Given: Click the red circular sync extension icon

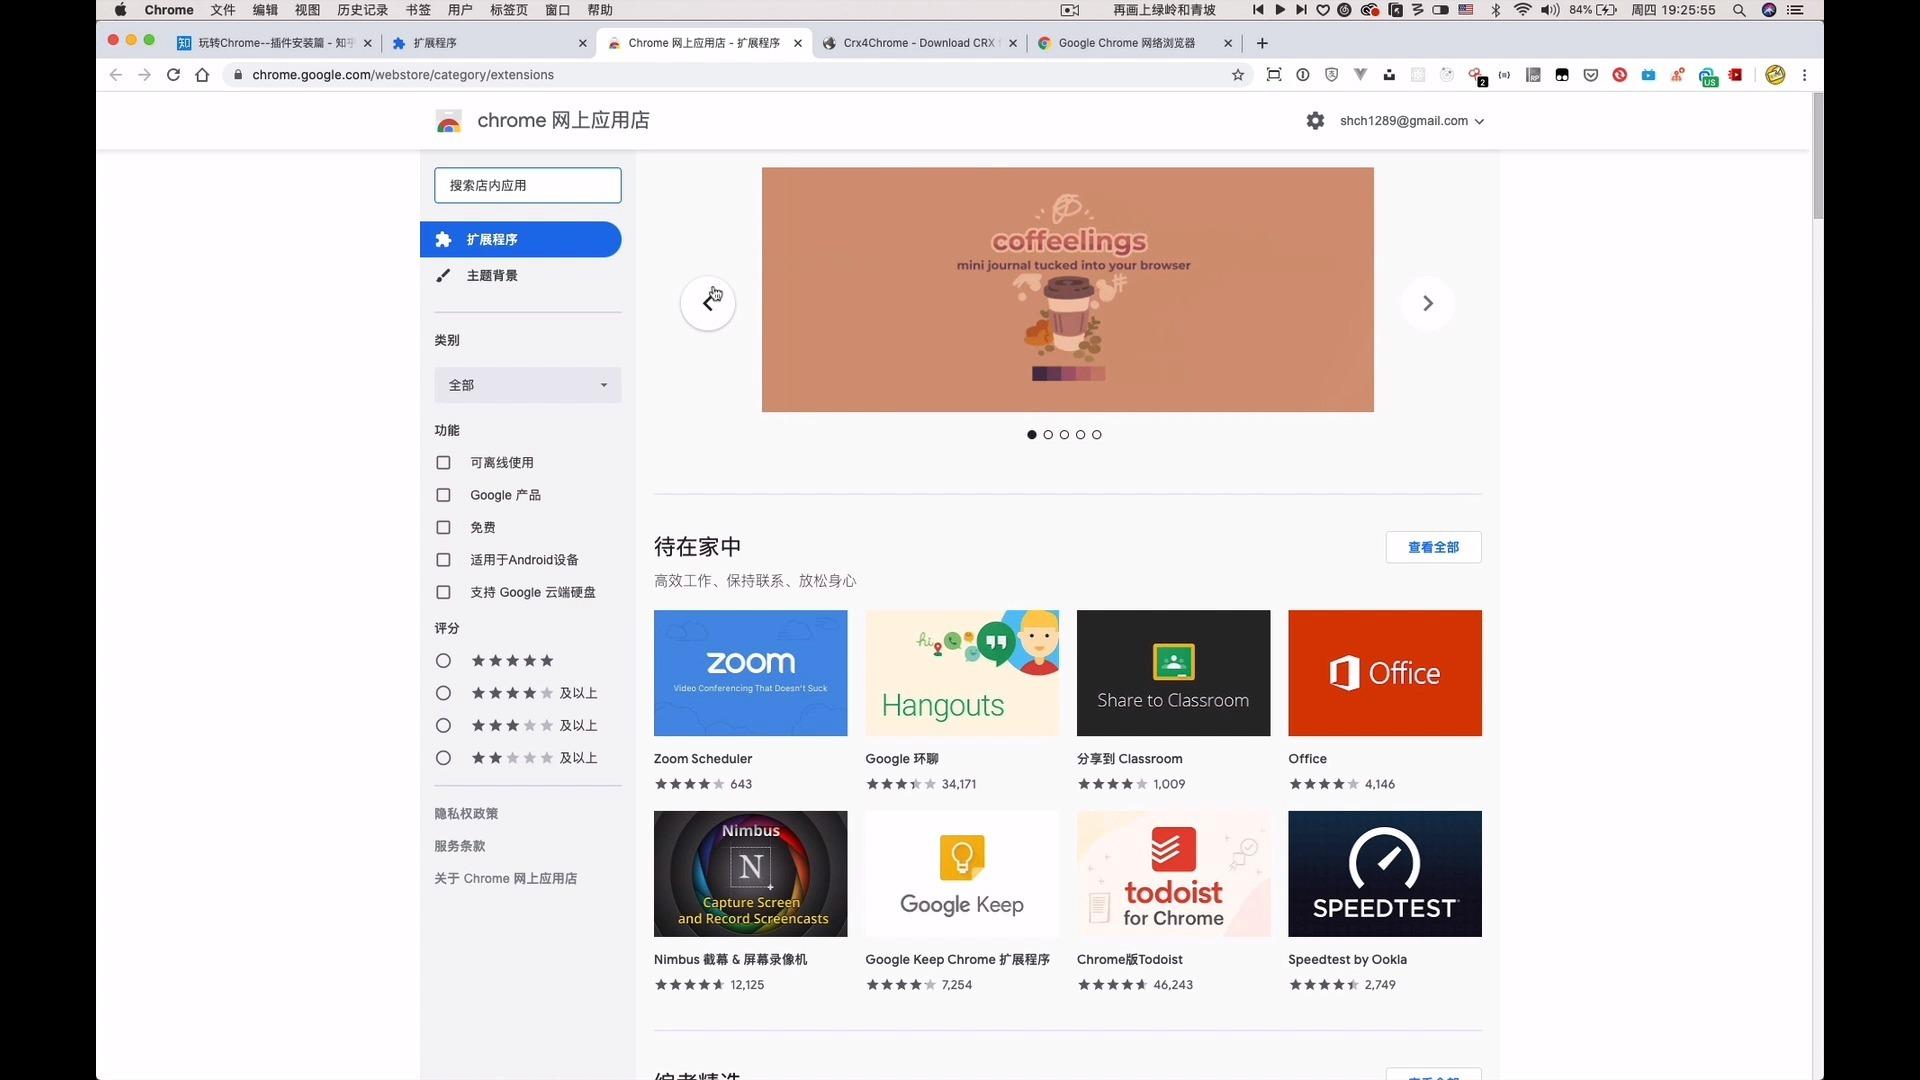Looking at the screenshot, I should (1619, 75).
